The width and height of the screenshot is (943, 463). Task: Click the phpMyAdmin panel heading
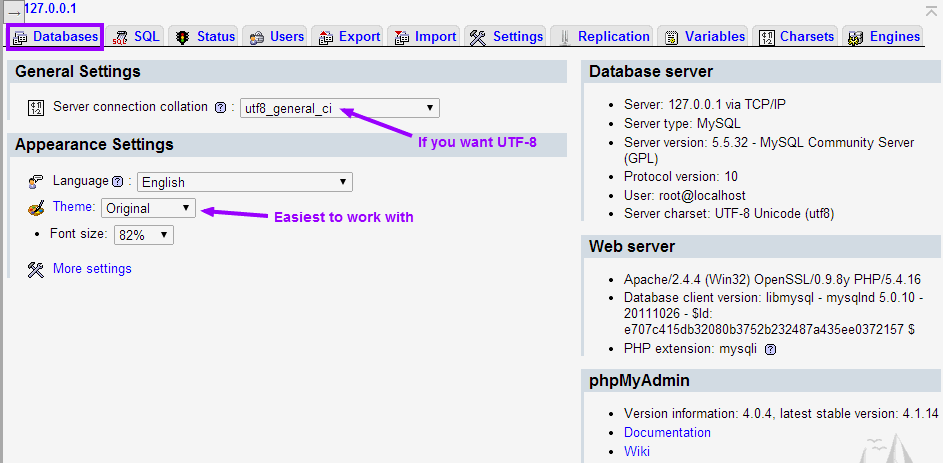click(x=639, y=381)
